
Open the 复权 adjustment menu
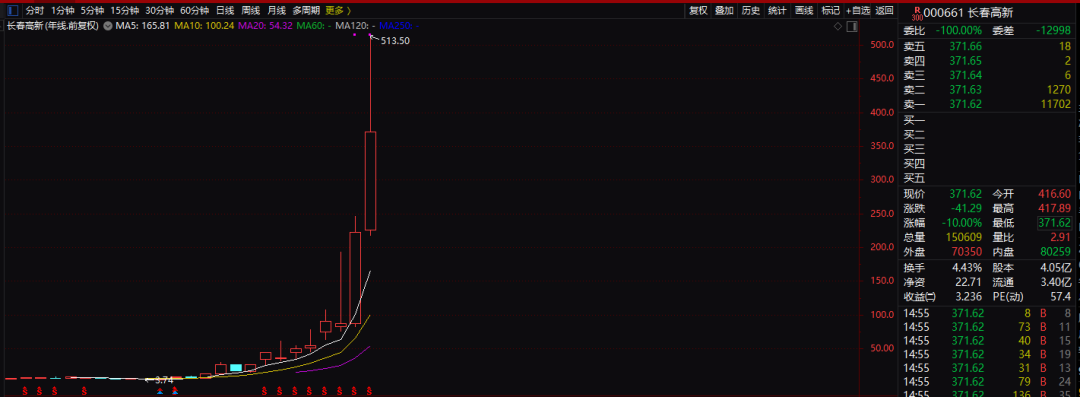pos(698,10)
